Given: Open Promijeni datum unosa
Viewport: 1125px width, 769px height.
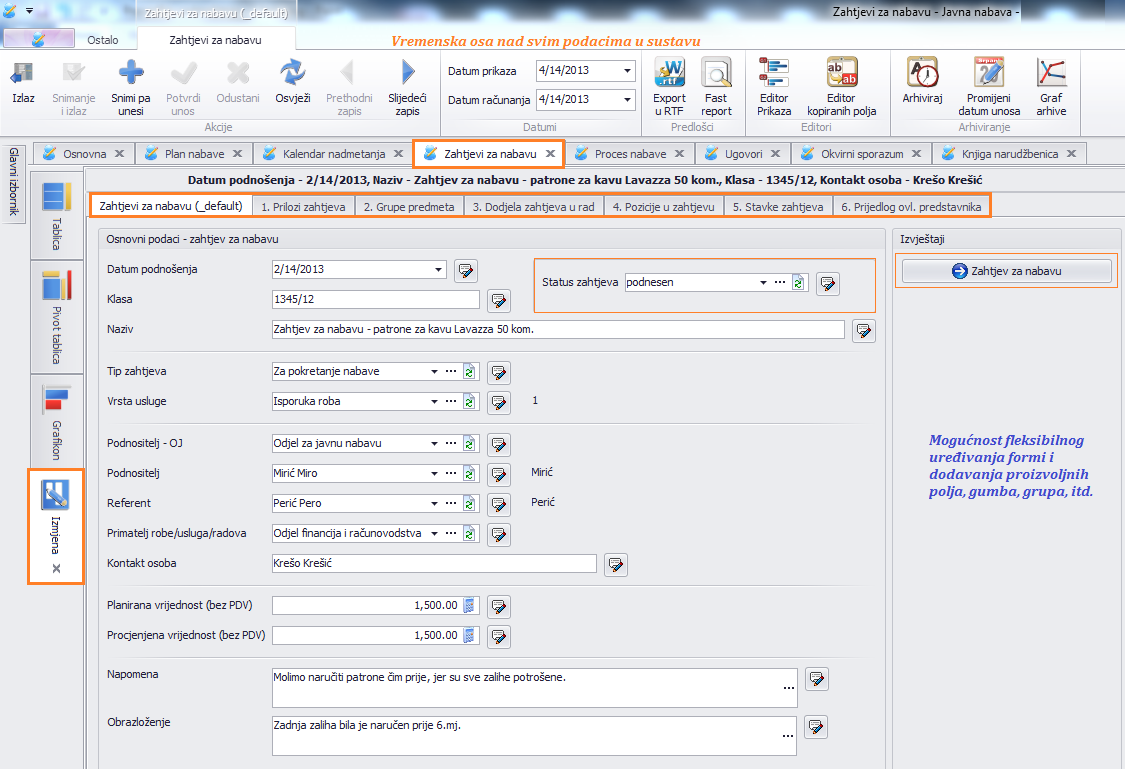Looking at the screenshot, I should (989, 72).
